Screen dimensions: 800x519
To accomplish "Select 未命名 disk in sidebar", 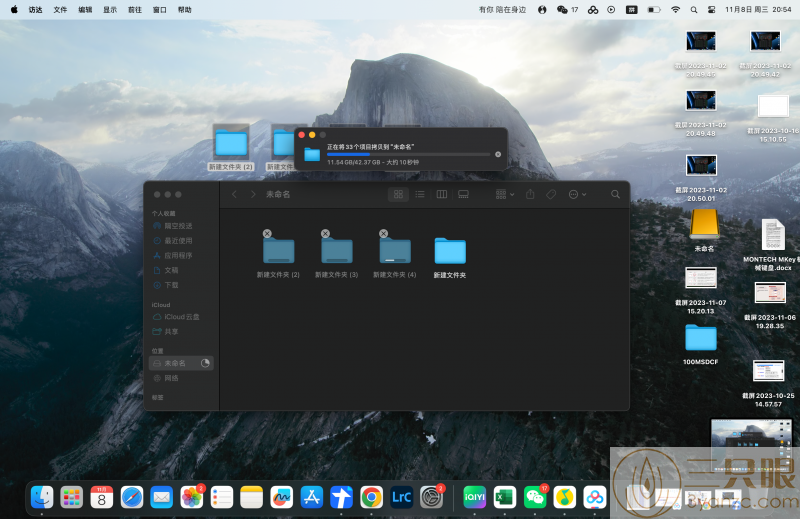I will click(x=181, y=363).
